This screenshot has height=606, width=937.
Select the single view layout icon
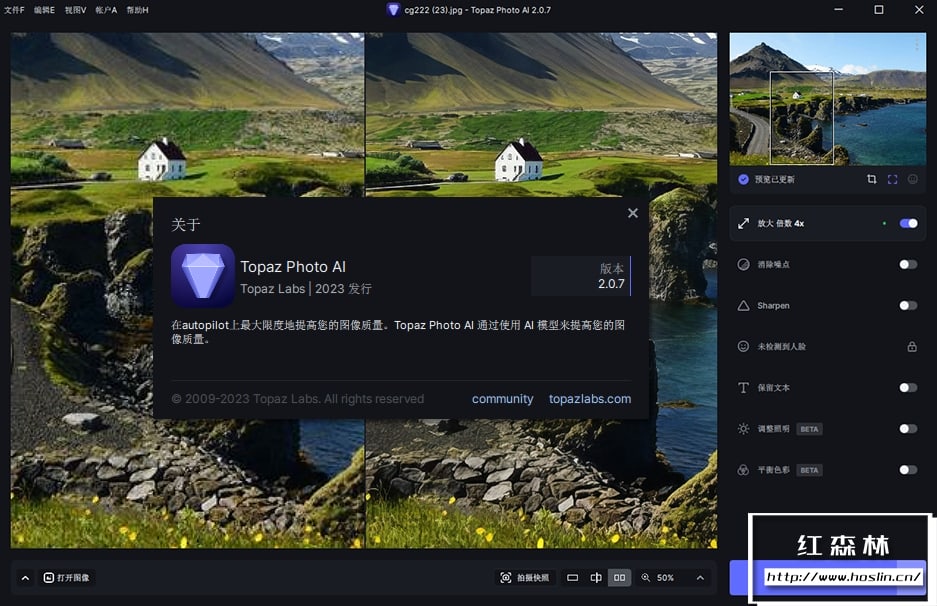point(572,578)
